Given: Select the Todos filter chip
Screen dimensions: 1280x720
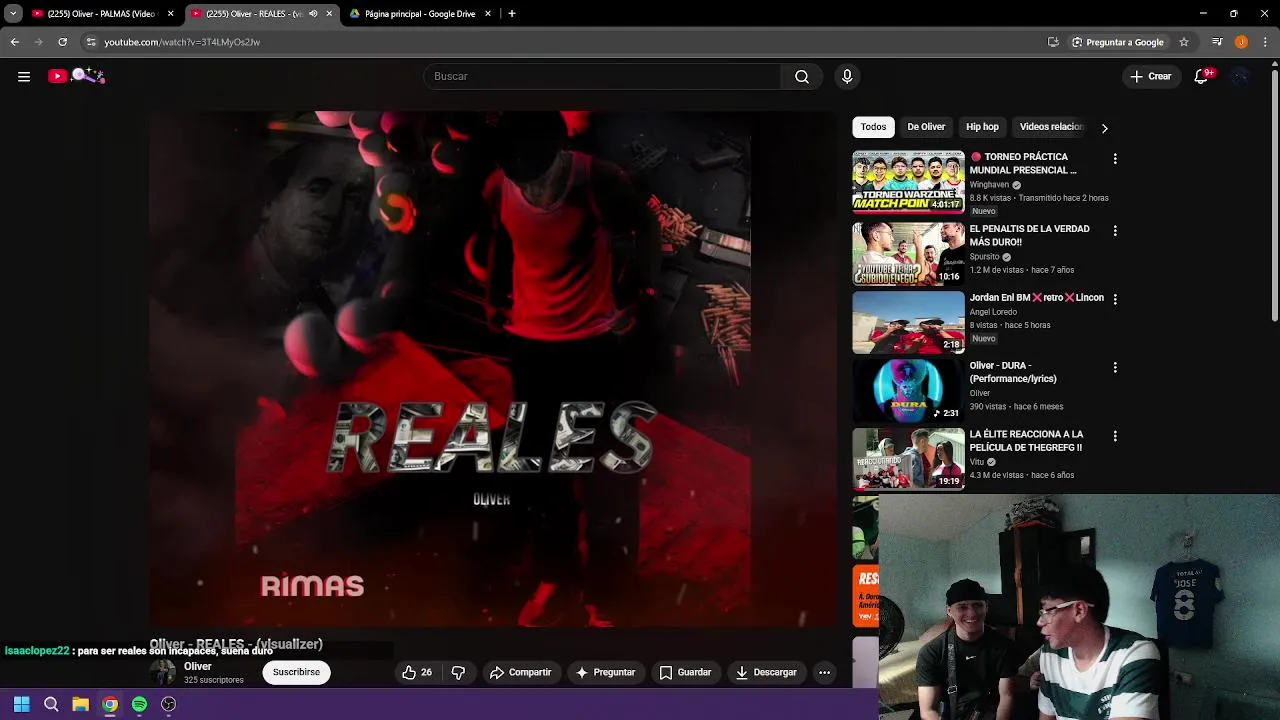Looking at the screenshot, I should (x=873, y=127).
